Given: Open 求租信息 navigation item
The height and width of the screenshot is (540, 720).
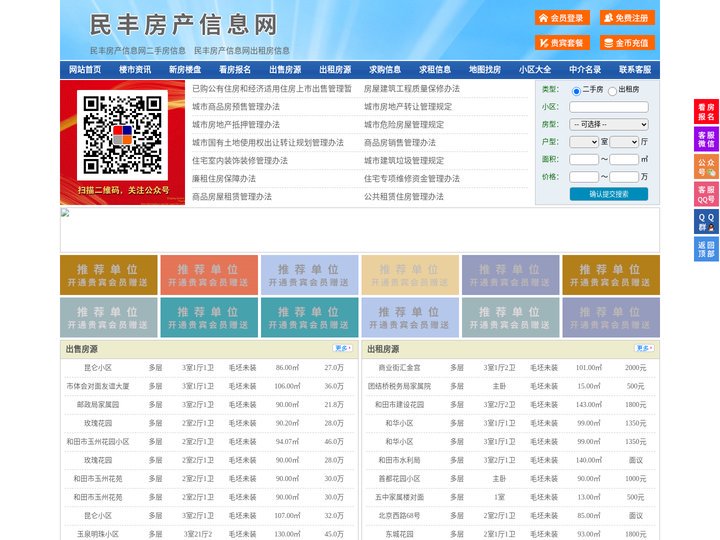Looking at the screenshot, I should (x=435, y=70).
